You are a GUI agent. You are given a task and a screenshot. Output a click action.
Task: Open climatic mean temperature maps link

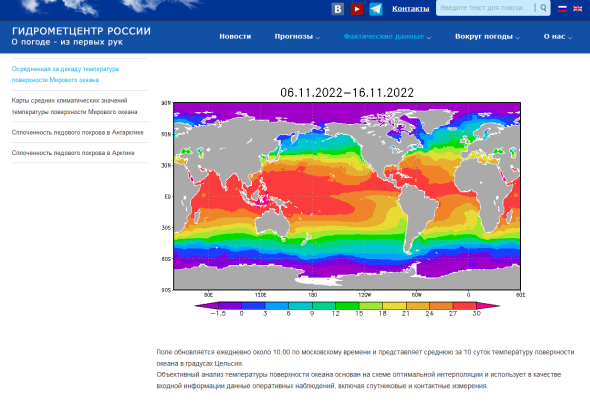click(x=75, y=106)
